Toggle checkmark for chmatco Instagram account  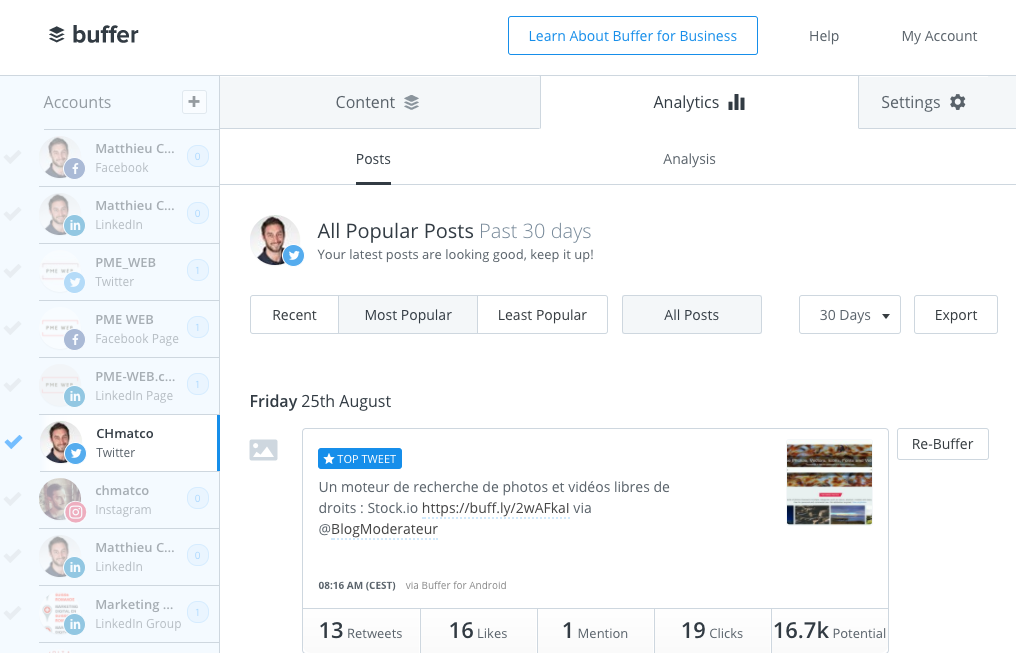(x=13, y=499)
